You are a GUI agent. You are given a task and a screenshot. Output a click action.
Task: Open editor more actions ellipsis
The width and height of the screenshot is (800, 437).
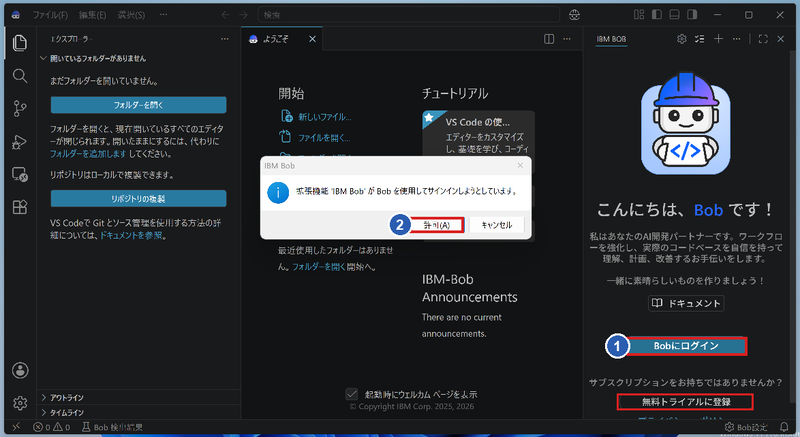(567, 39)
